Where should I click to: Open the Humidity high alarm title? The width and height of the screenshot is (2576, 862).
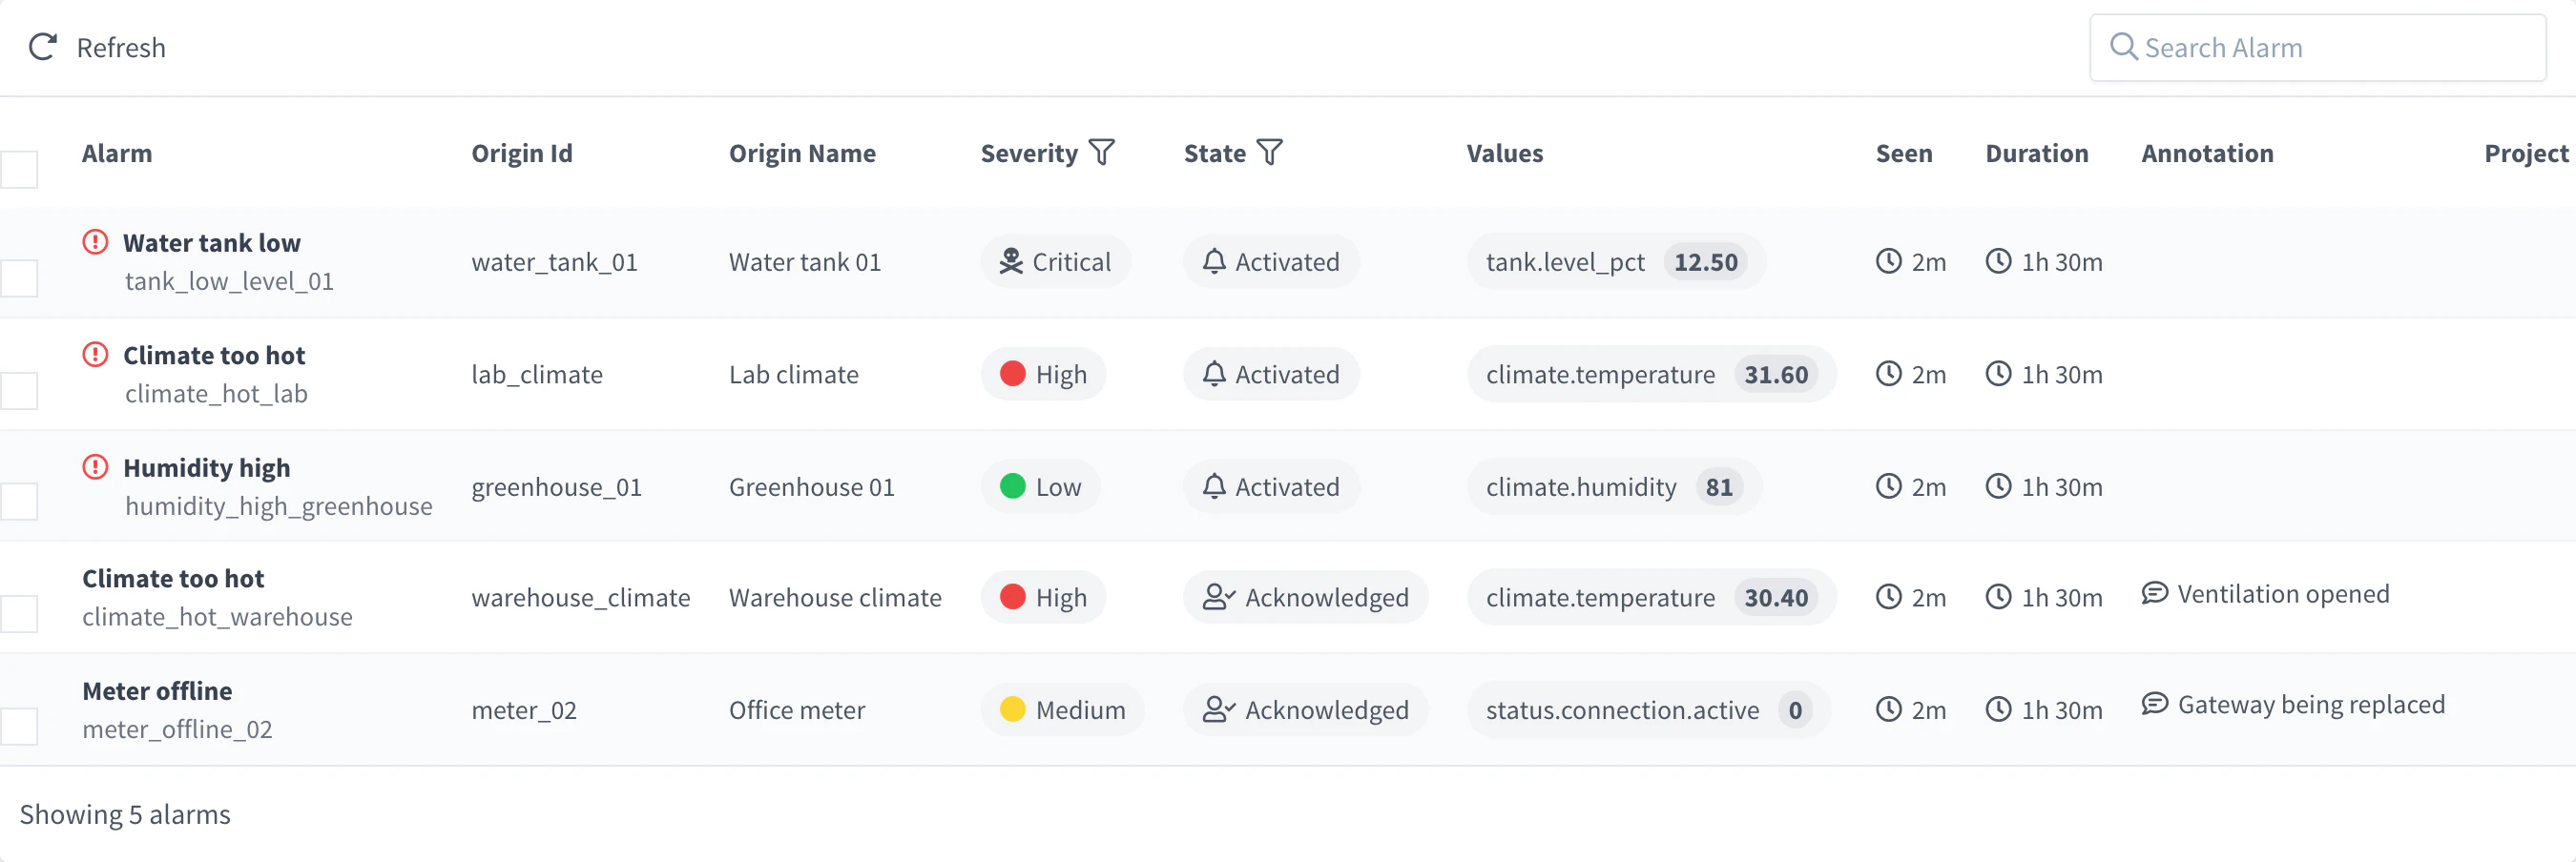click(207, 467)
